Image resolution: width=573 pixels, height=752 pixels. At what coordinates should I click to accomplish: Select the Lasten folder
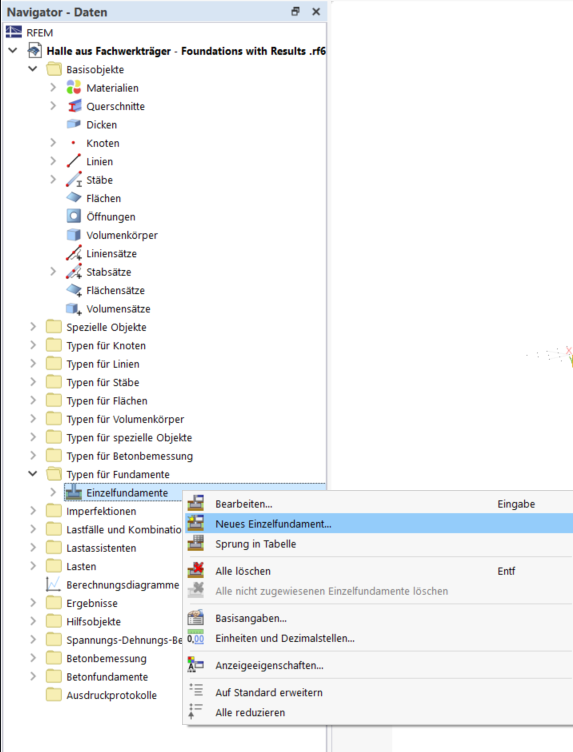(81, 566)
